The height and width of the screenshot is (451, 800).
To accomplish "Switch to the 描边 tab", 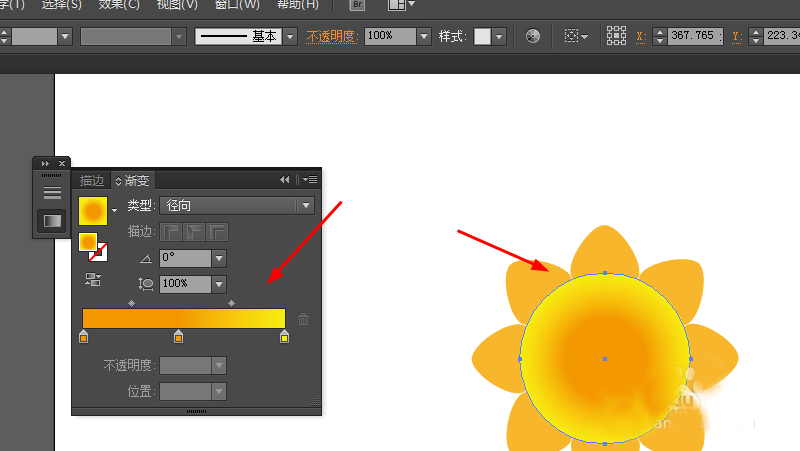I will click(x=92, y=180).
